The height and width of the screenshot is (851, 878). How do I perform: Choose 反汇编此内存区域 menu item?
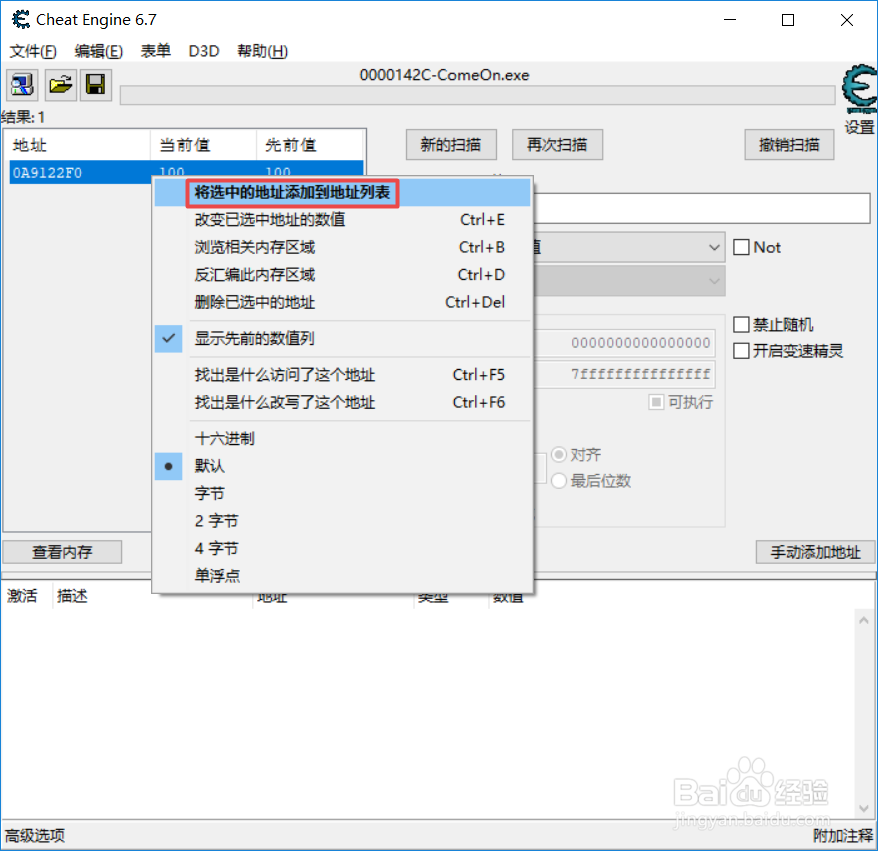[x=343, y=275]
